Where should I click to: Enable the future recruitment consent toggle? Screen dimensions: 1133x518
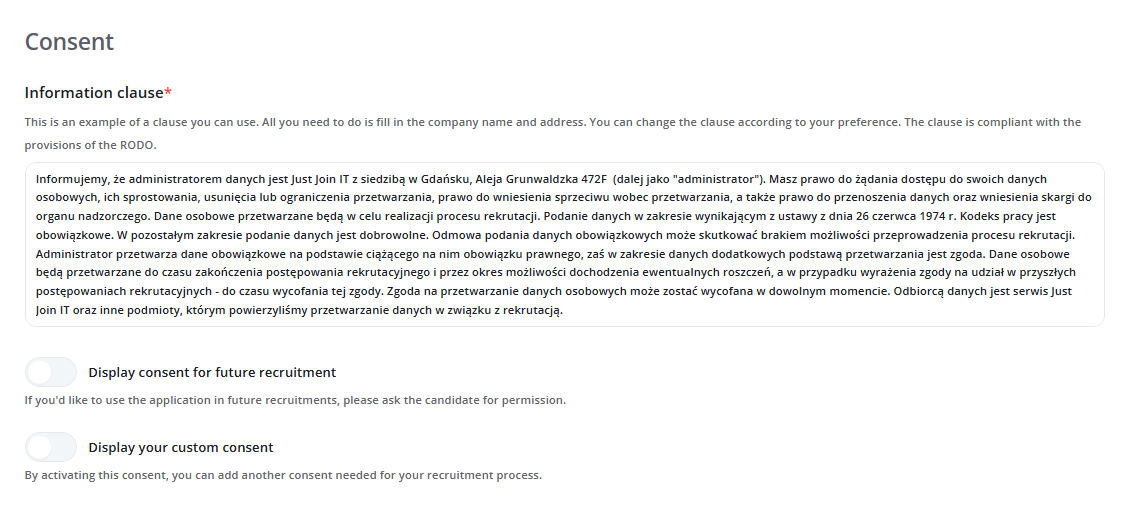(51, 372)
